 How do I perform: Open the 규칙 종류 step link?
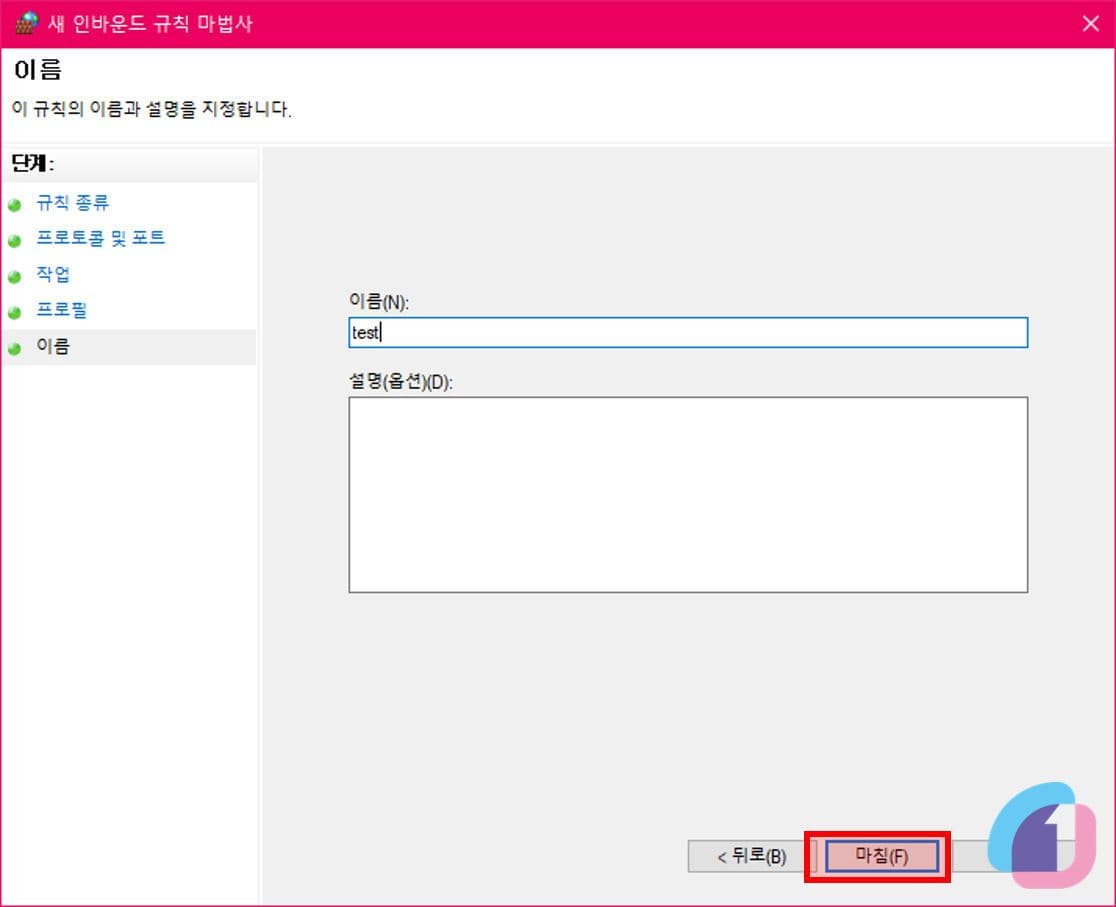72,203
